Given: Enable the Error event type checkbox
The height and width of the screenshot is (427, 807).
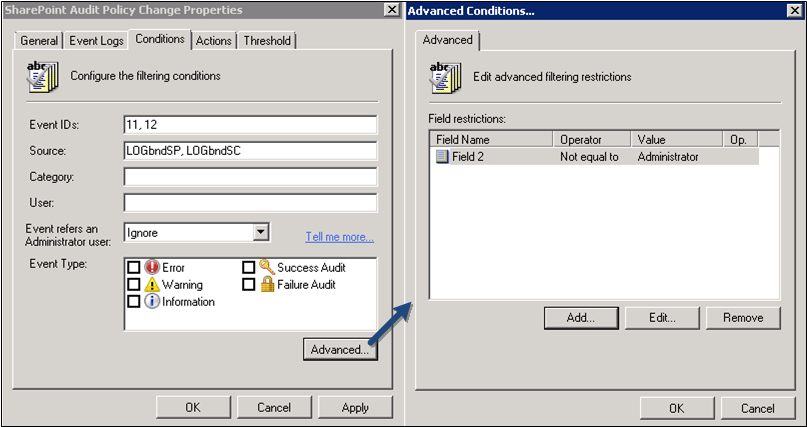Looking at the screenshot, I should tap(134, 268).
